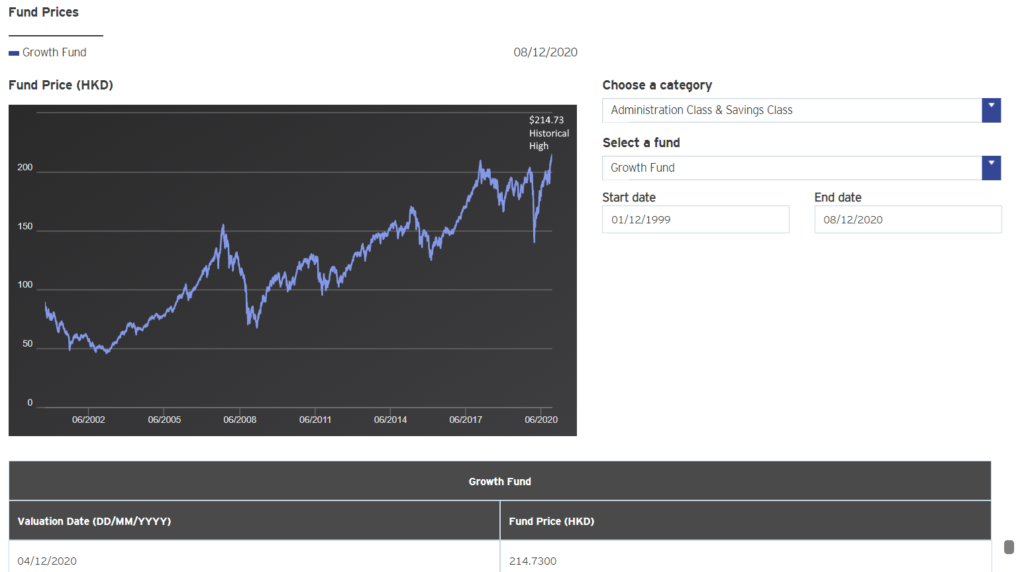Click the page scrollbar thumb

click(1009, 547)
